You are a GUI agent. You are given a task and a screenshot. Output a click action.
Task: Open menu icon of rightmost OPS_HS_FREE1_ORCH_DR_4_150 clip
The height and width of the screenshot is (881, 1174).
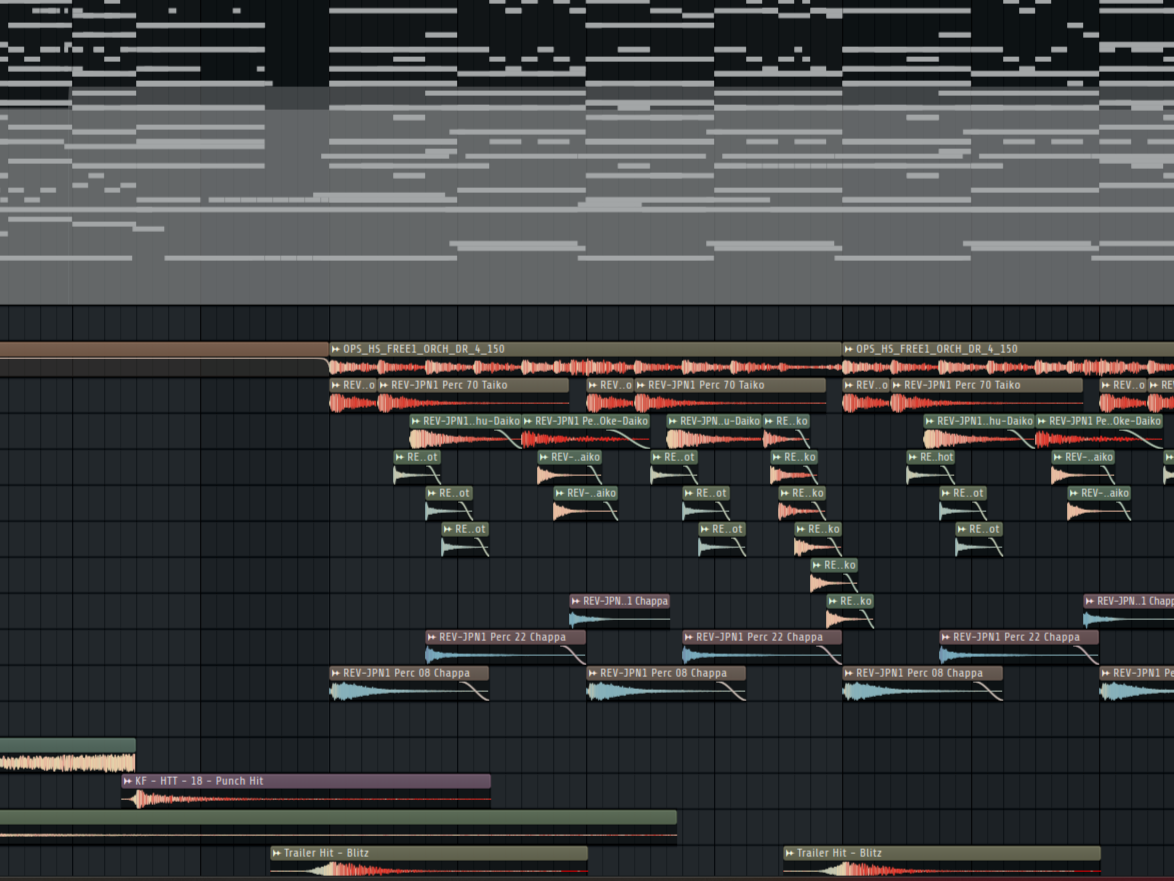(849, 349)
